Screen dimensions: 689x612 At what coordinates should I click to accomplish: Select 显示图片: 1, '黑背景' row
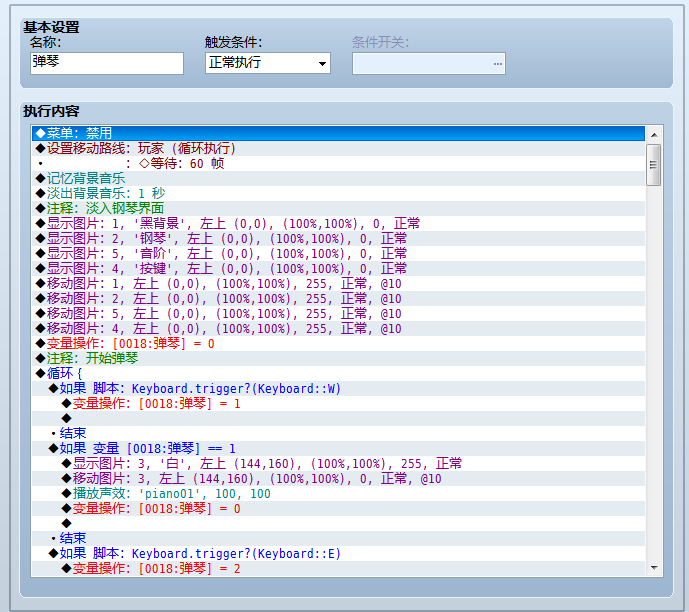[x=338, y=223]
